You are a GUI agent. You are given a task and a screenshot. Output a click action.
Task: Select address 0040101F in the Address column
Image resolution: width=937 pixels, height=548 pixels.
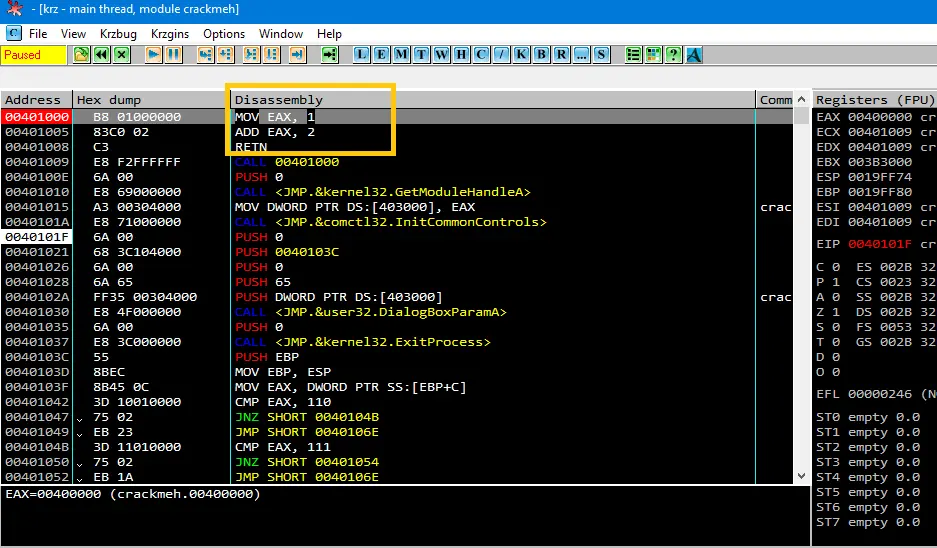pyautogui.click(x=36, y=237)
